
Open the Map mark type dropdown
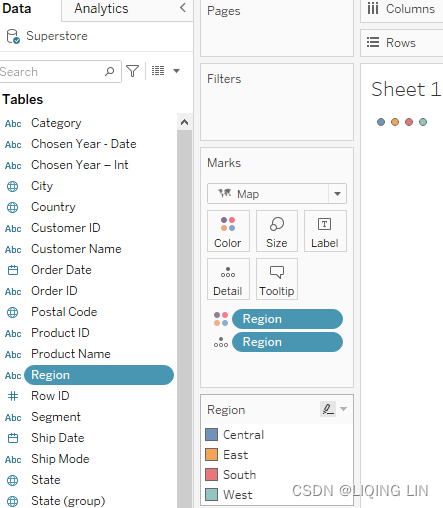(337, 194)
